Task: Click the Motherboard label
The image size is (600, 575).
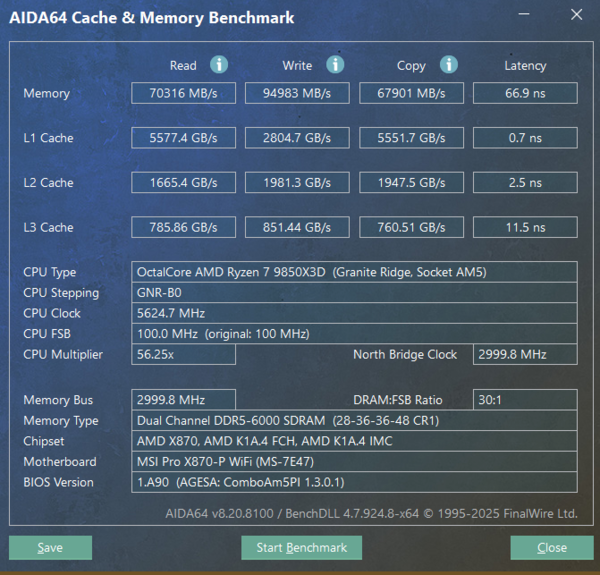Action: pyautogui.click(x=60, y=462)
